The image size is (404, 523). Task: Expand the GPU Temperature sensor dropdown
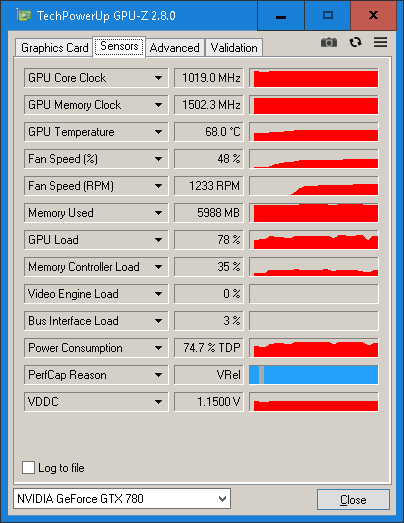(158, 132)
